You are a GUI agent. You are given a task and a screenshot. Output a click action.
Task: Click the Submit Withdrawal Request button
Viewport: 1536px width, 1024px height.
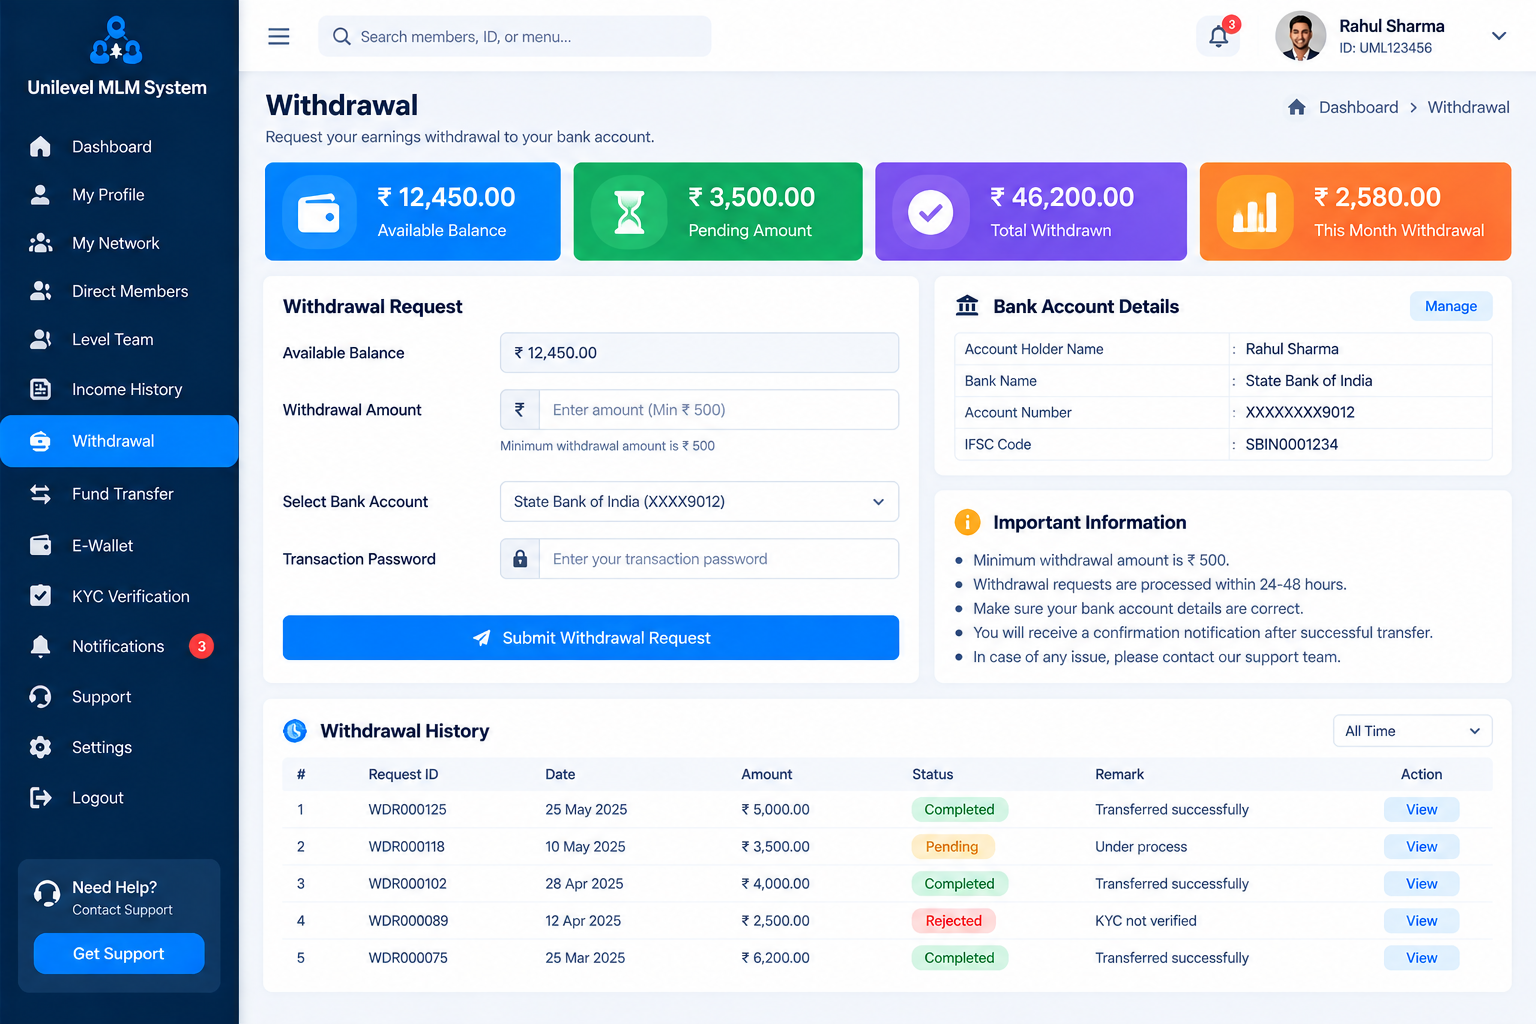(591, 638)
